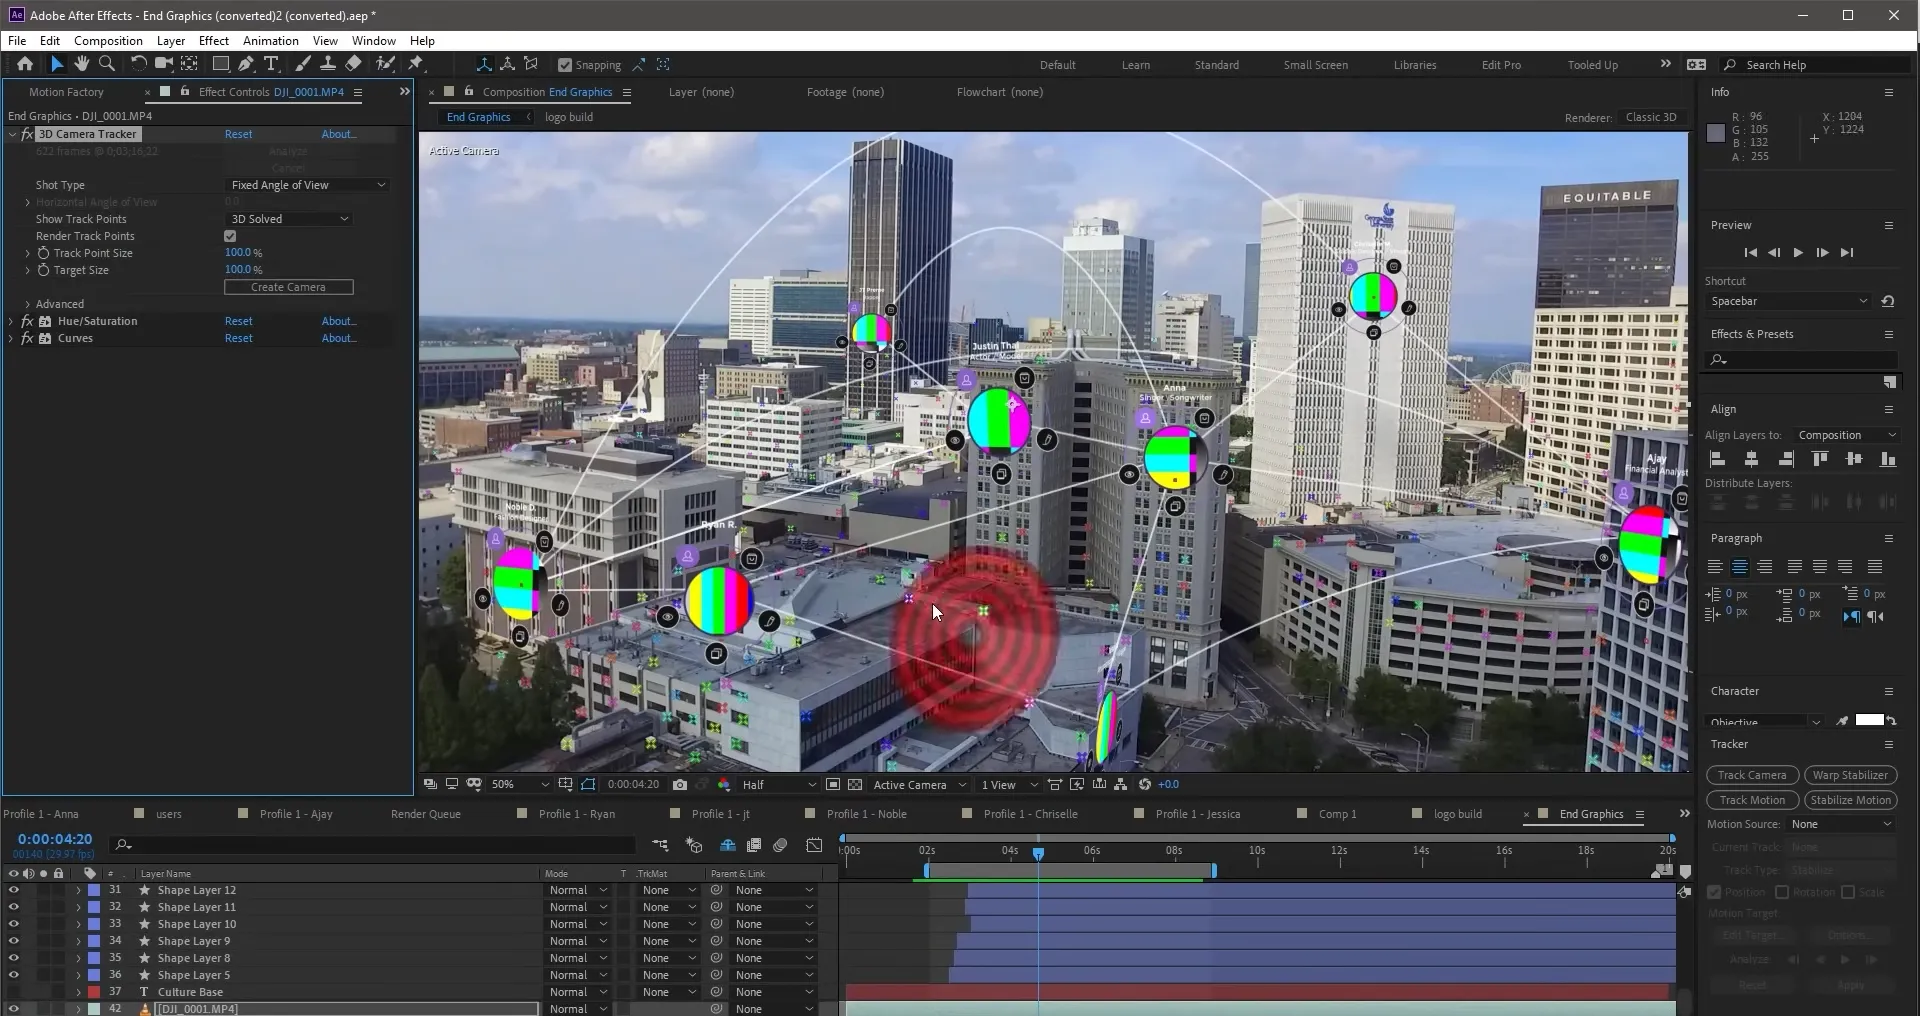Click the Effects & Presets search field
The height and width of the screenshot is (1016, 1920).
(1802, 359)
